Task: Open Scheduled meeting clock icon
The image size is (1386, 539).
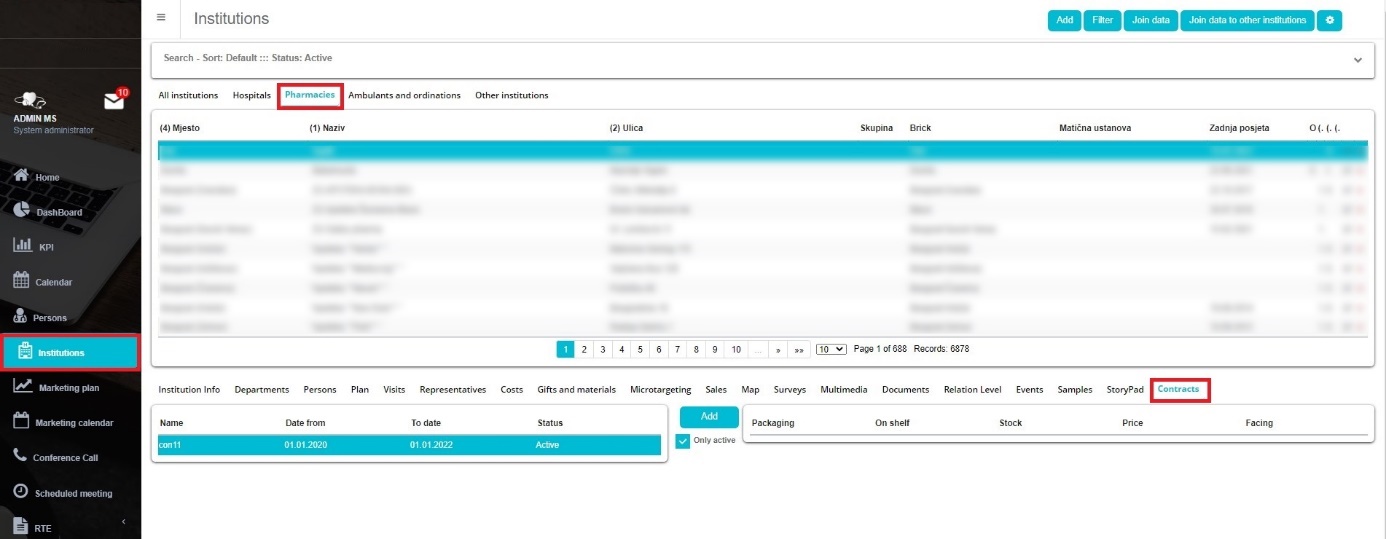Action: tap(21, 492)
